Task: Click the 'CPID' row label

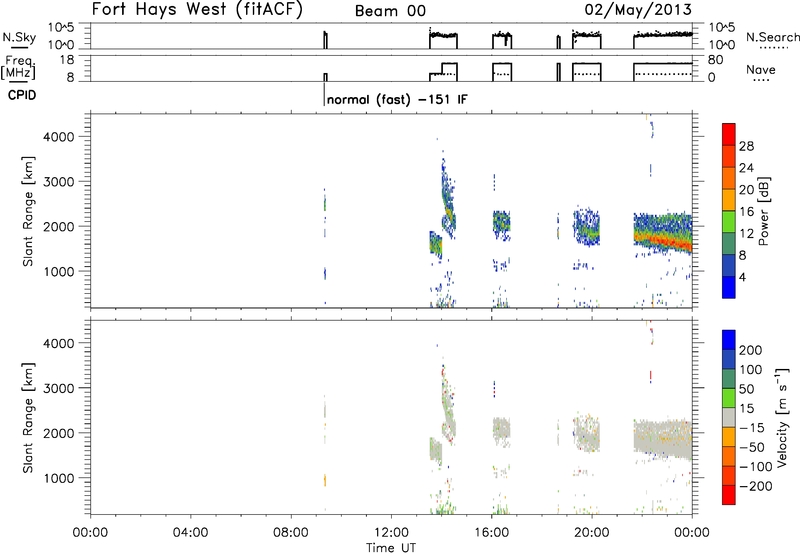Action: pos(22,95)
